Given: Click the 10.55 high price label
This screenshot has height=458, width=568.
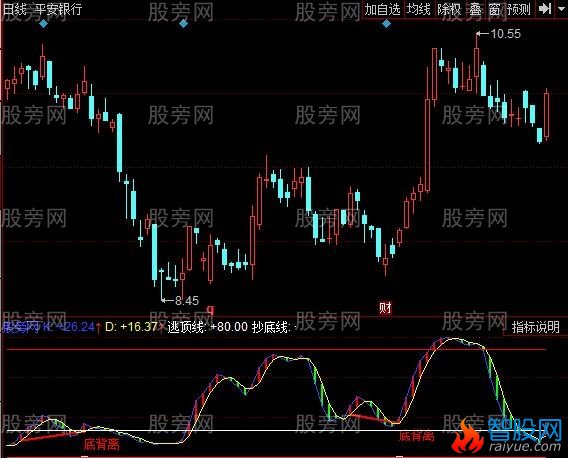Looking at the screenshot, I should coord(505,34).
